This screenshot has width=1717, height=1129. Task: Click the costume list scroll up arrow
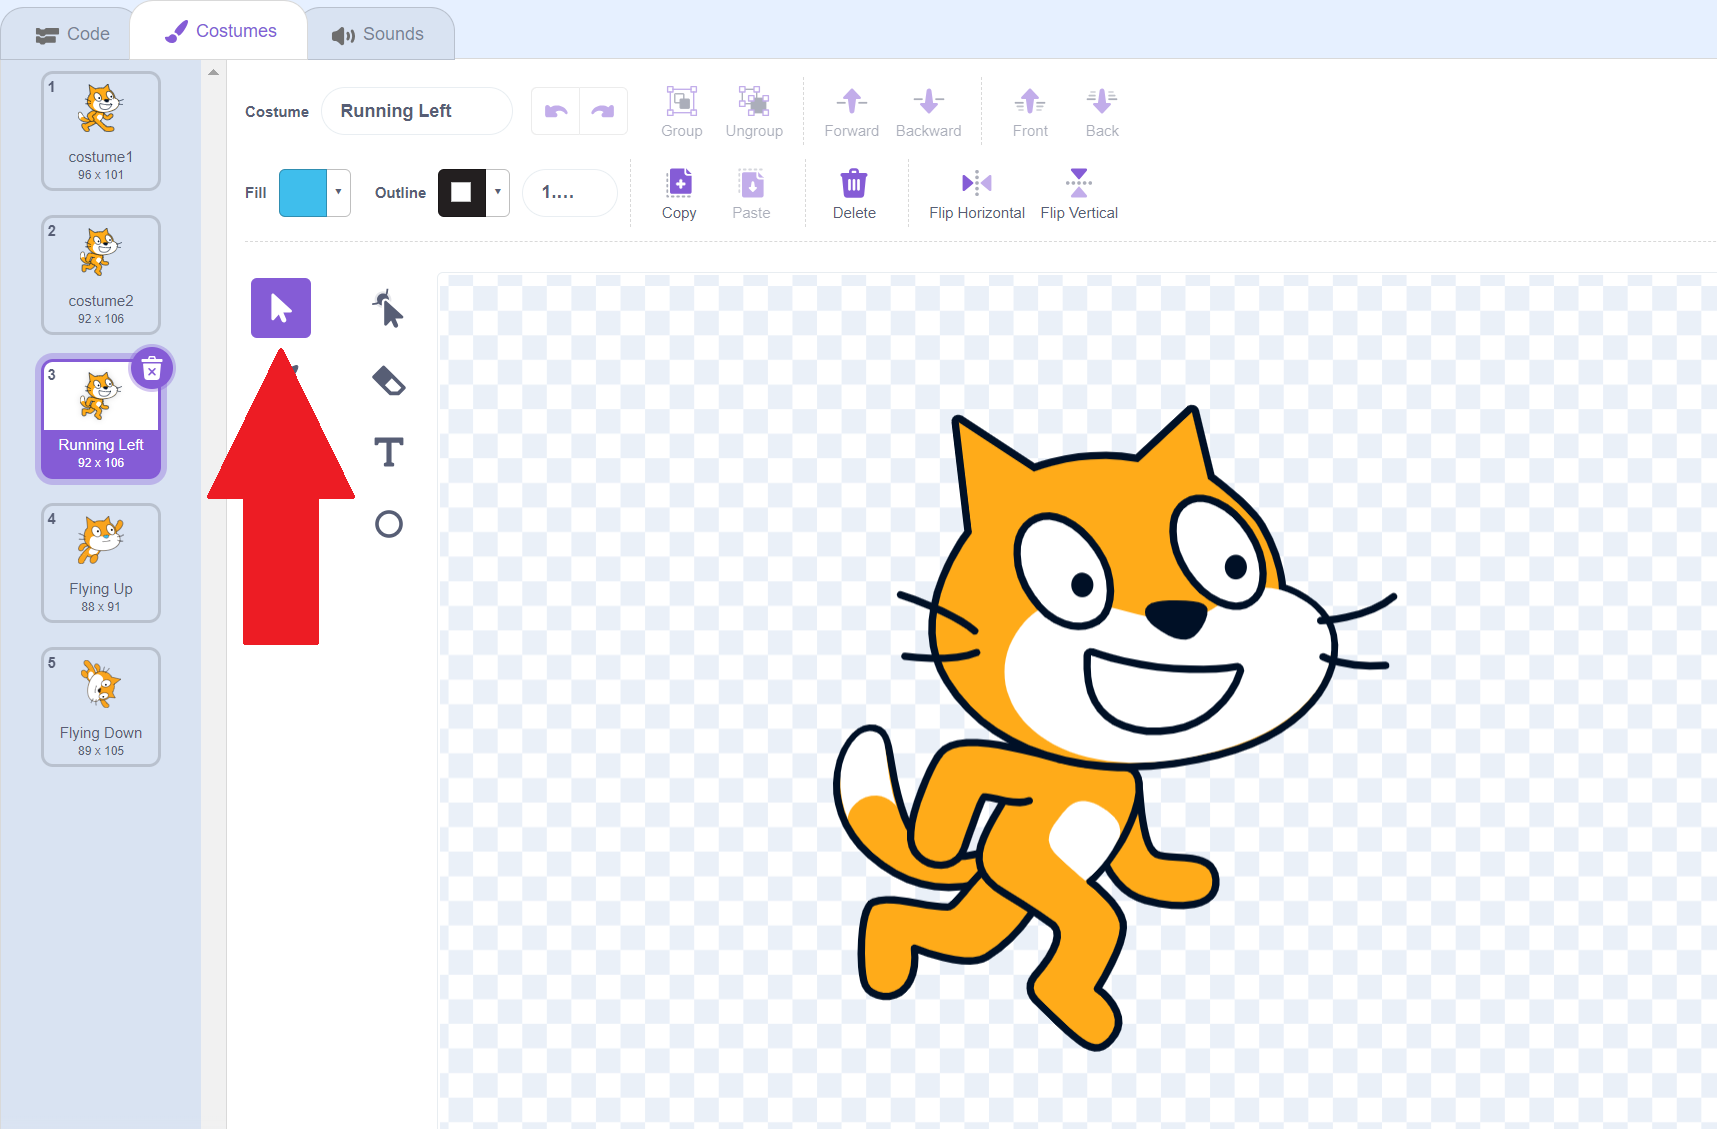click(x=213, y=72)
